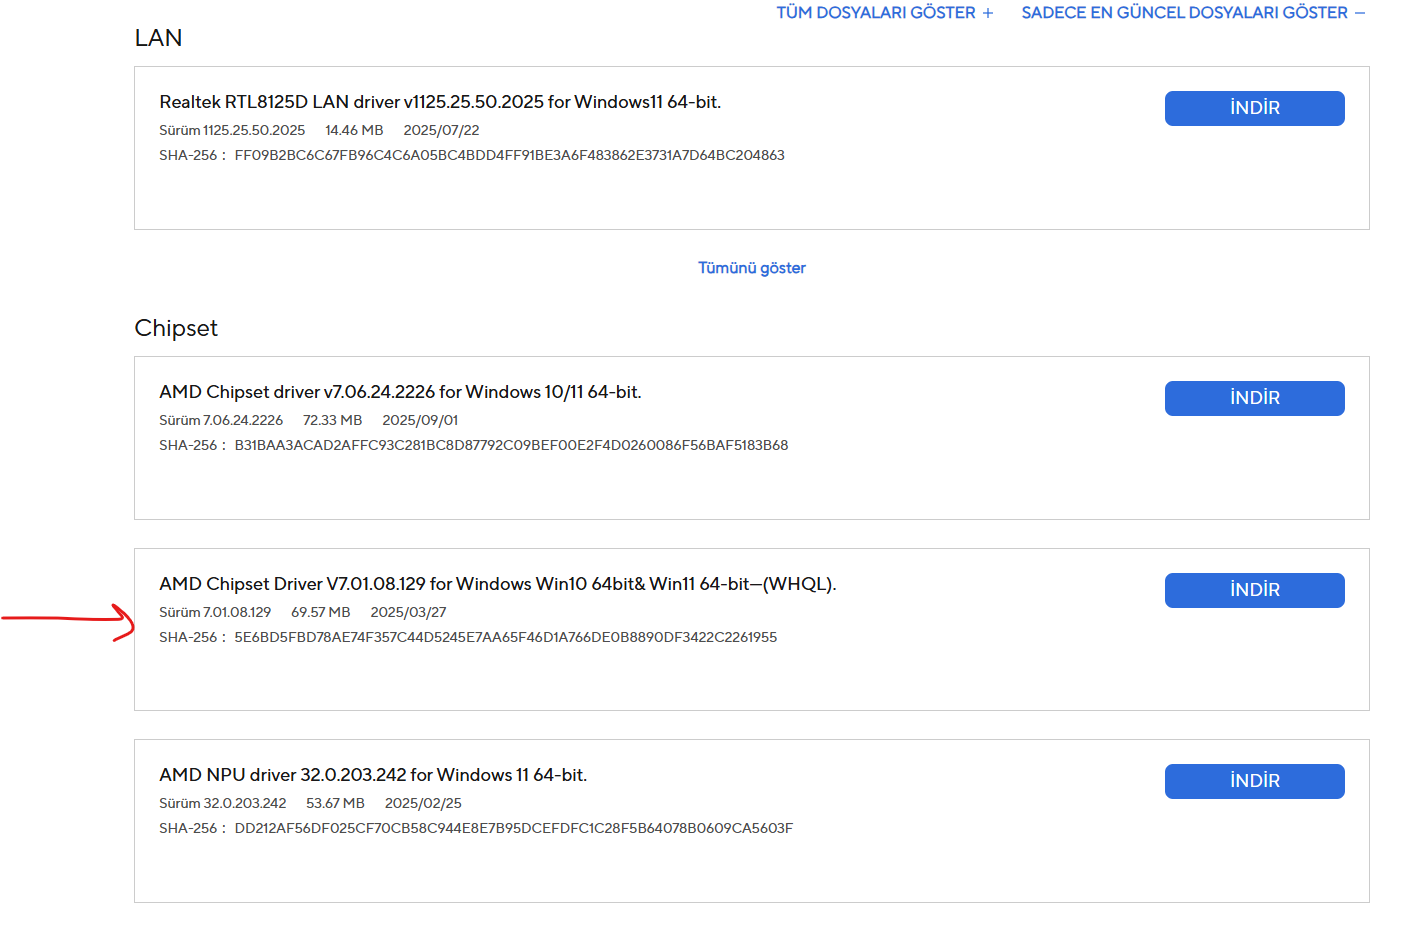Click the date 2025/02/25

(x=423, y=803)
